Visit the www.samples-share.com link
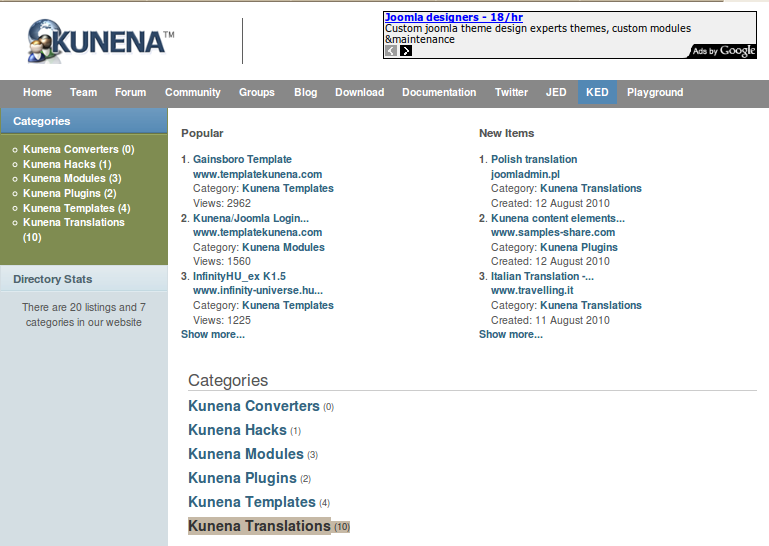The width and height of the screenshot is (769, 546). (x=553, y=232)
